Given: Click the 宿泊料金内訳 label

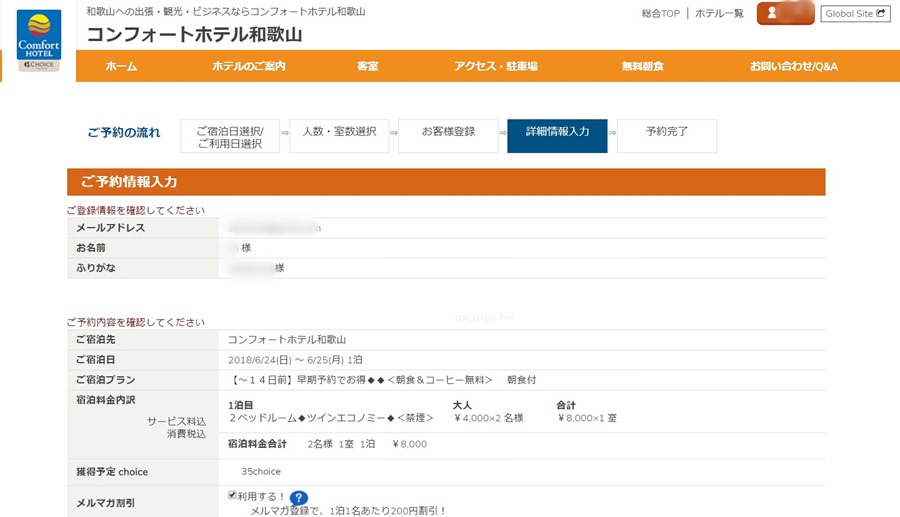Looking at the screenshot, I should pyautogui.click(x=105, y=400).
